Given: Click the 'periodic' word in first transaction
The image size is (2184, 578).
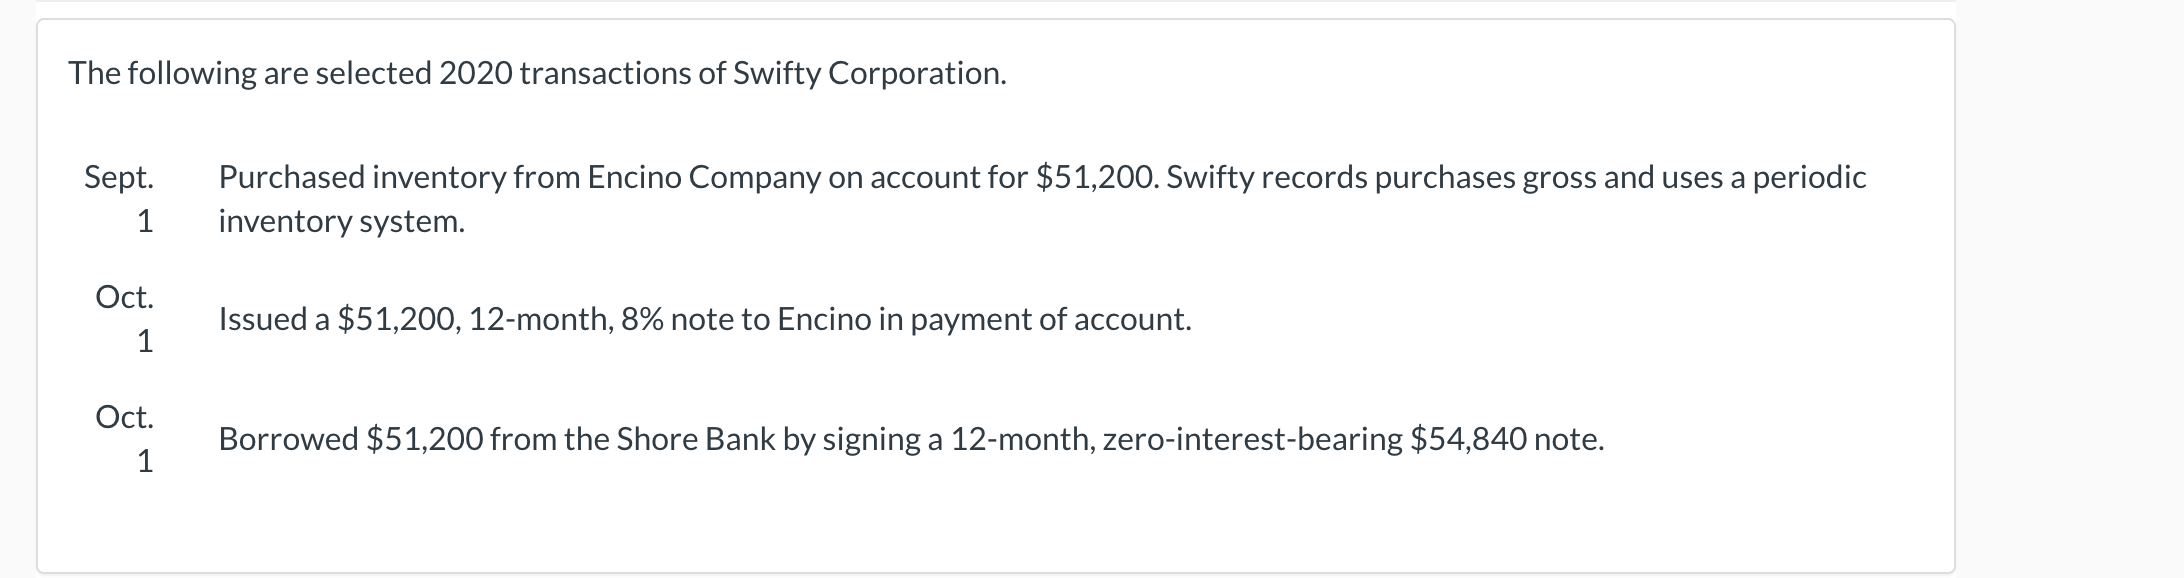Looking at the screenshot, I should point(1810,177).
